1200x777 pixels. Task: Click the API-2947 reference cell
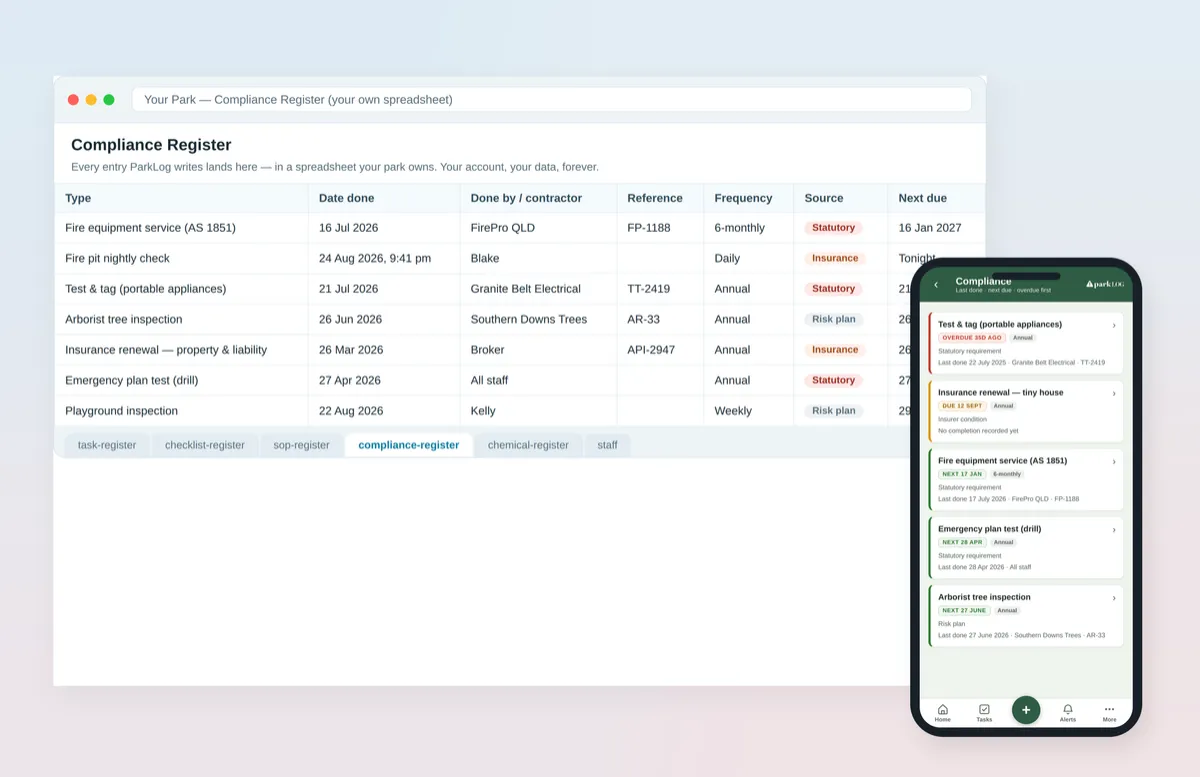coord(660,350)
